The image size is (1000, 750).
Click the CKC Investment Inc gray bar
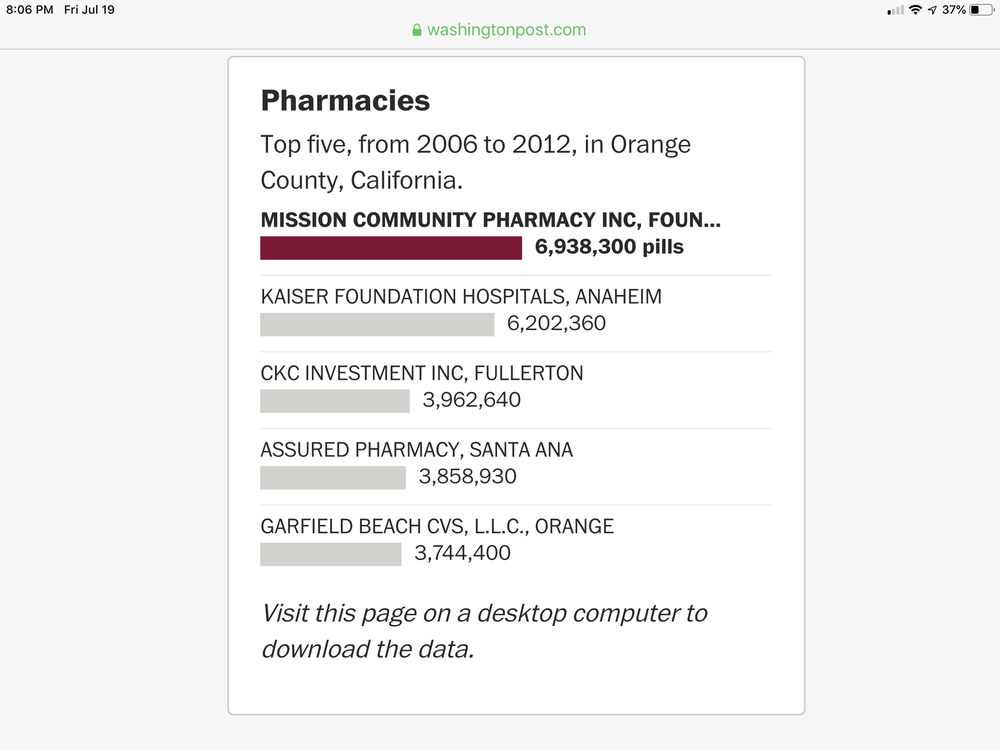tap(335, 401)
